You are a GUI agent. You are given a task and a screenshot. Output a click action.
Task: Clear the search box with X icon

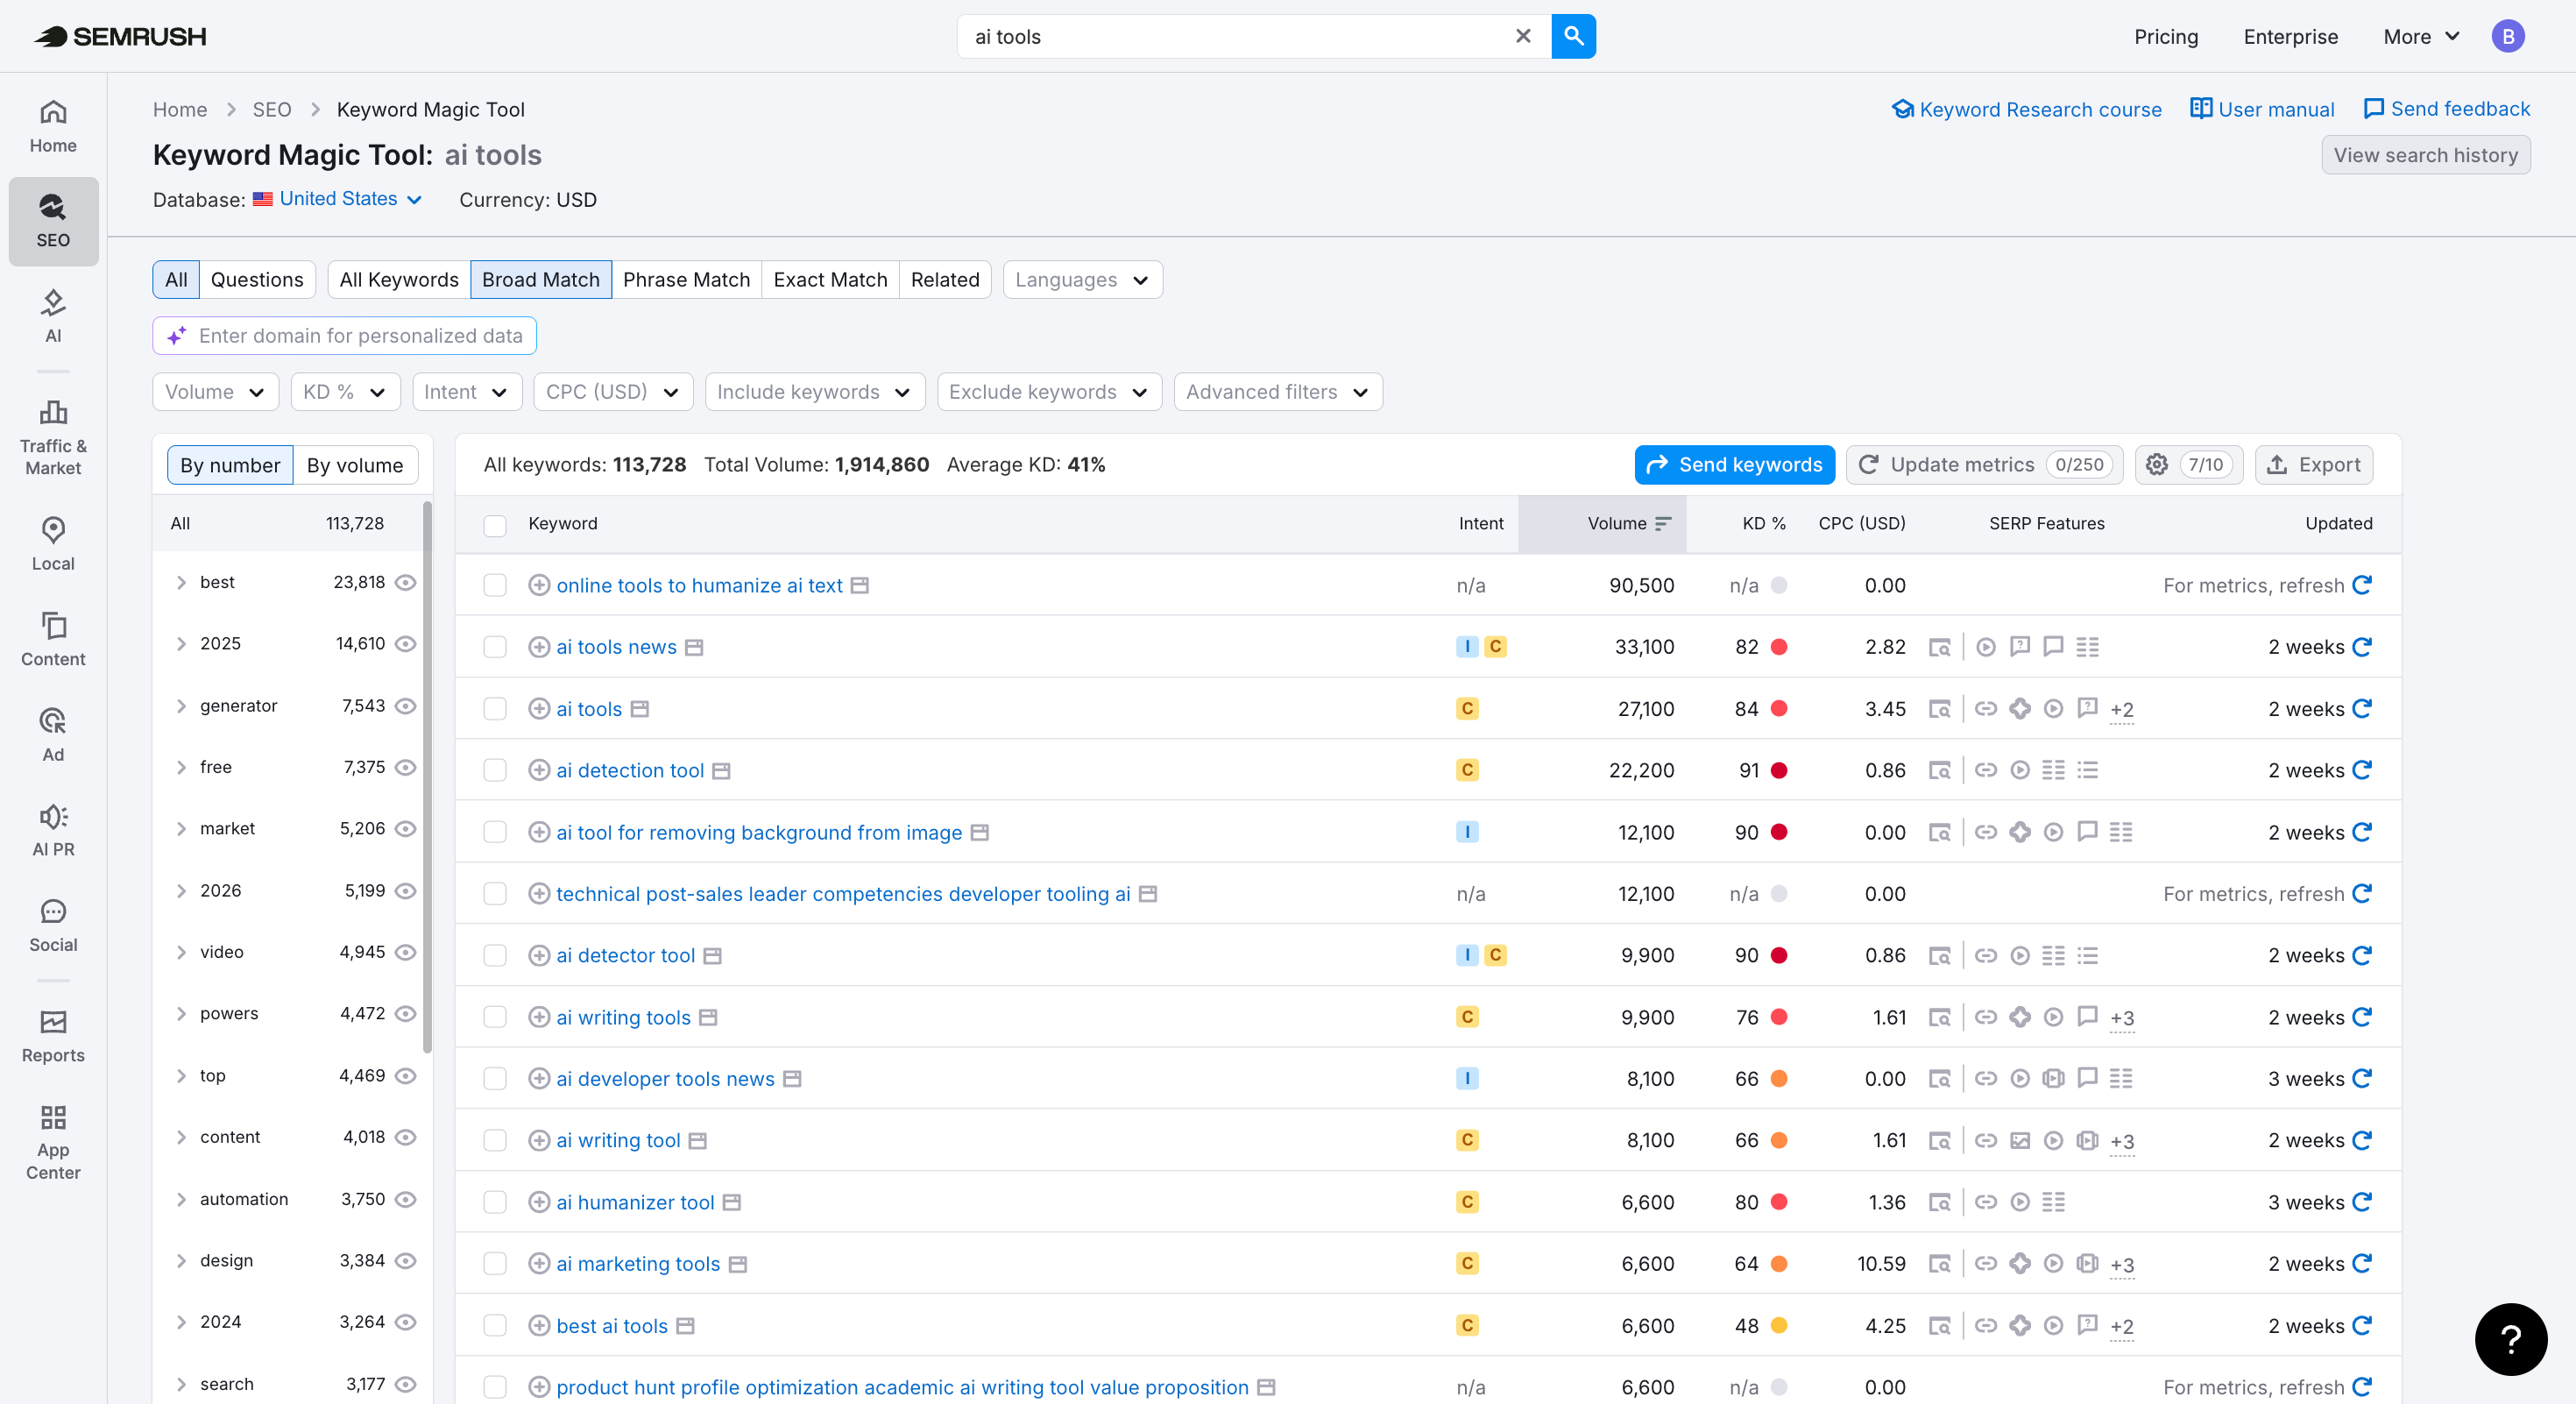pos(1523,36)
